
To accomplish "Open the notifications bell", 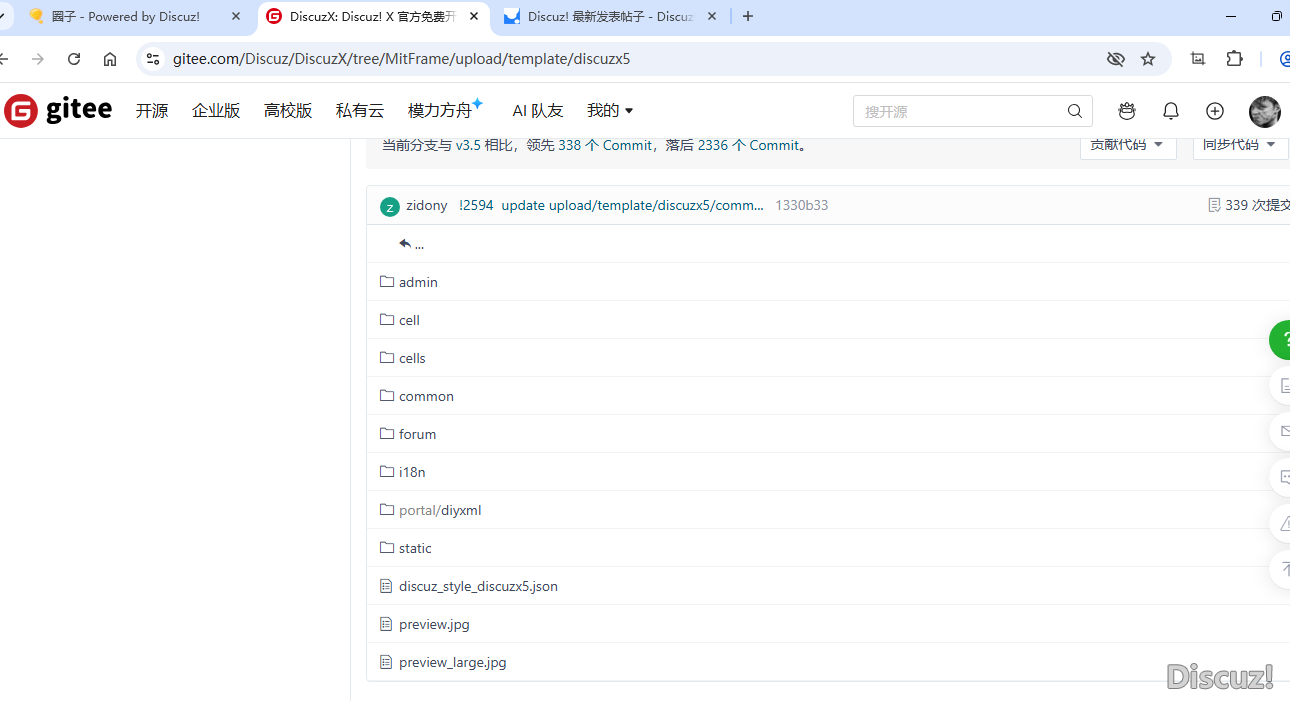I will (1170, 111).
